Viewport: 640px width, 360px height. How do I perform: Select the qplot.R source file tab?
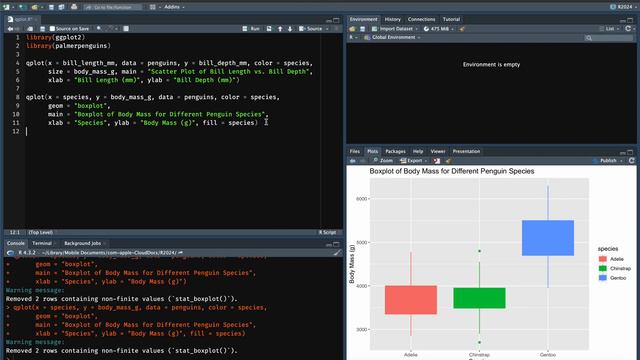pyautogui.click(x=22, y=19)
